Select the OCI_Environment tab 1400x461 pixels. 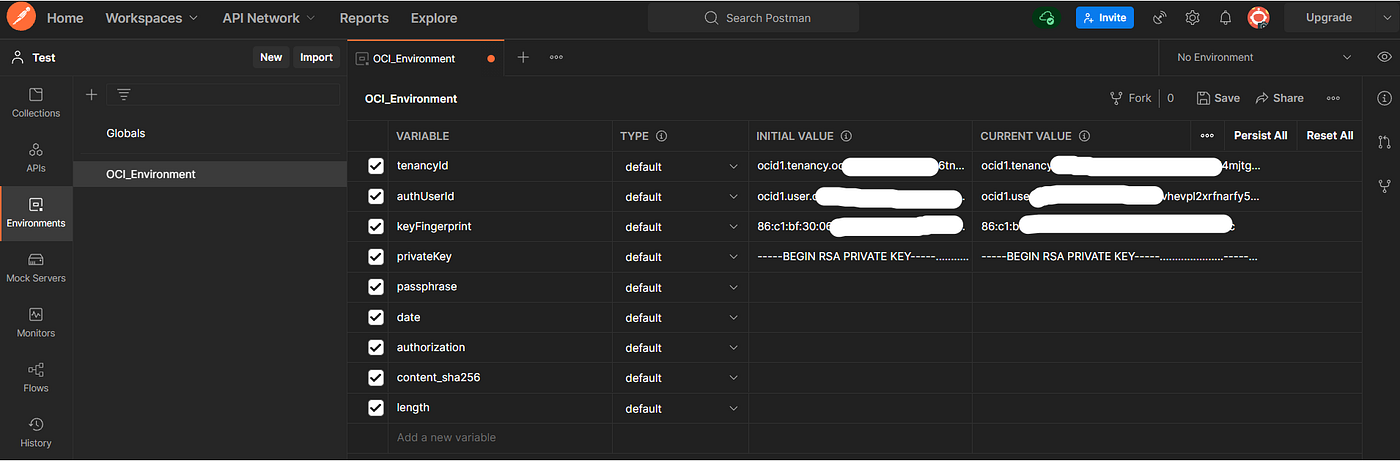click(426, 58)
